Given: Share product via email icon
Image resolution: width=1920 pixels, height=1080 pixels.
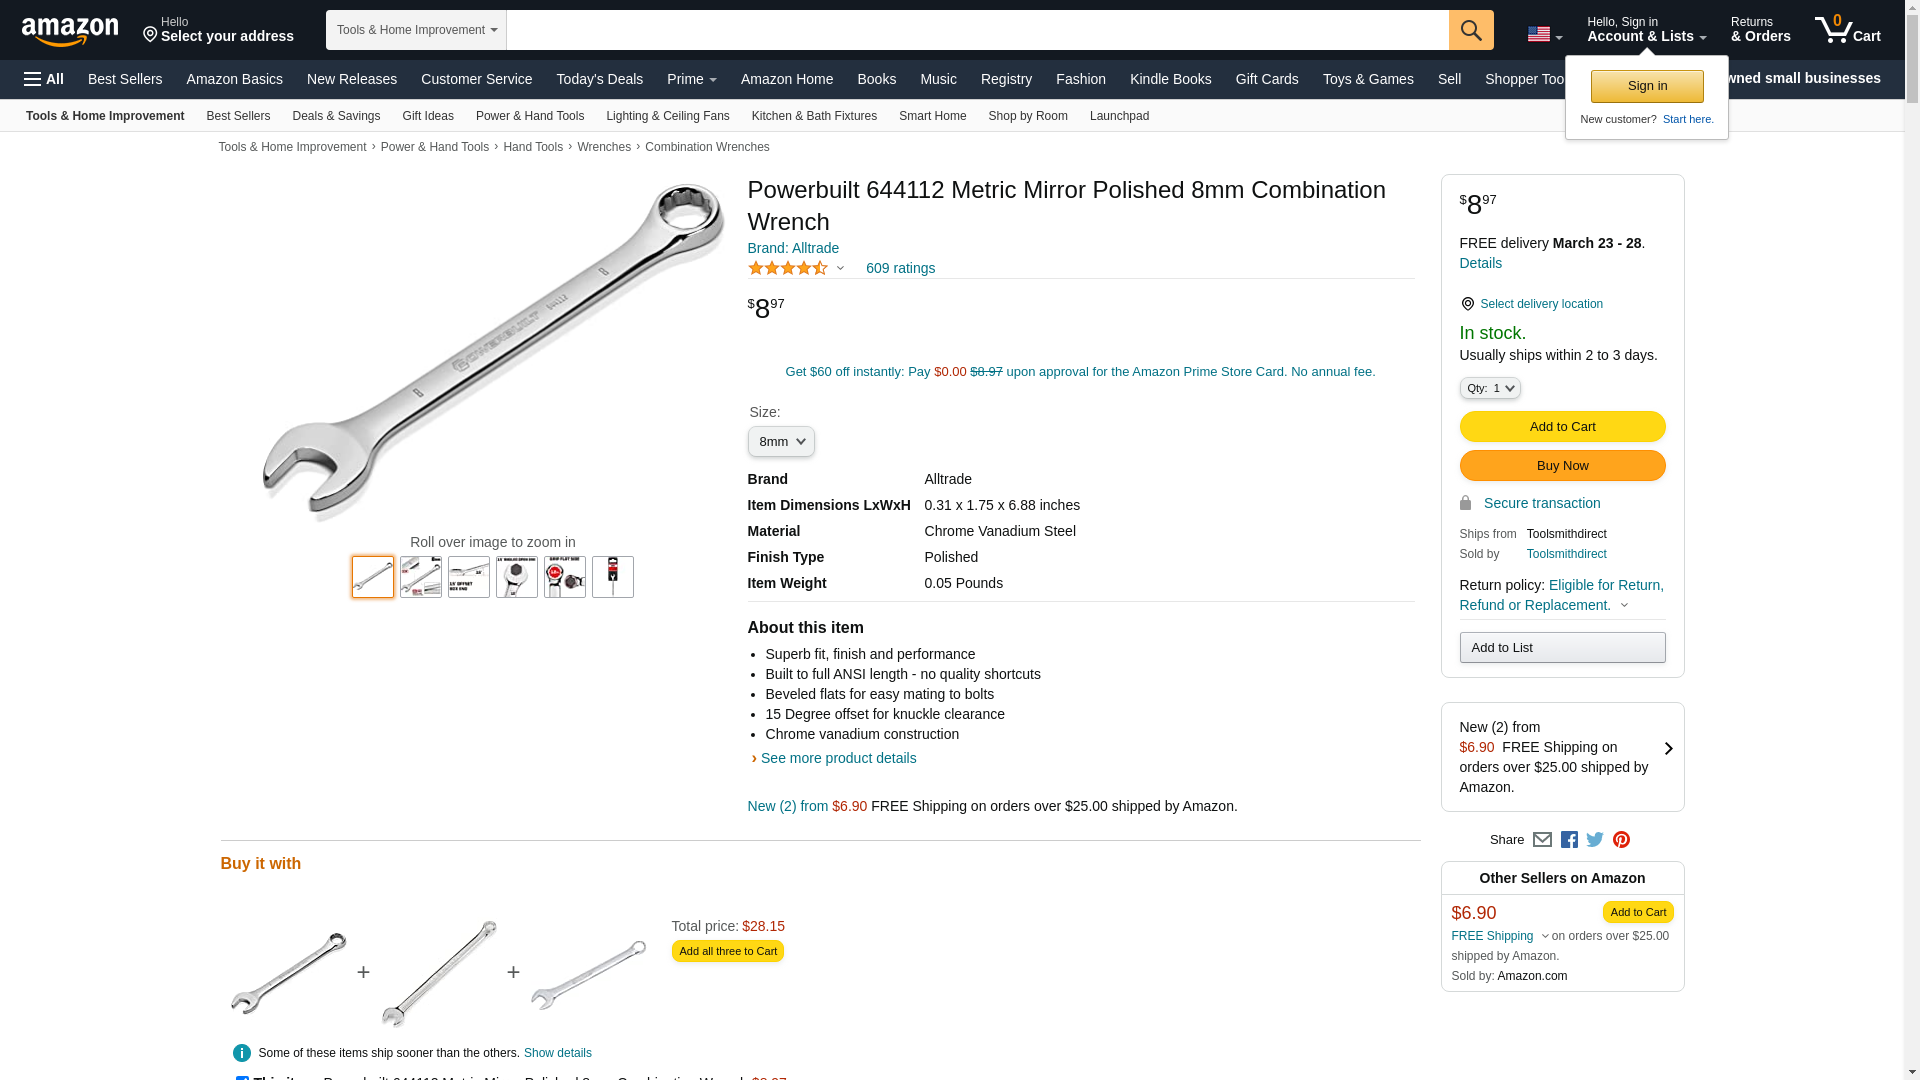Looking at the screenshot, I should point(1542,840).
